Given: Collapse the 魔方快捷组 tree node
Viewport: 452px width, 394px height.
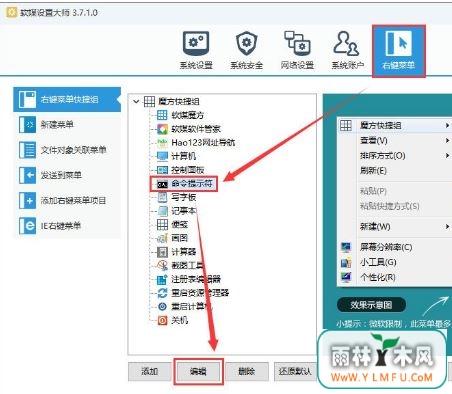Looking at the screenshot, I should pyautogui.click(x=136, y=101).
